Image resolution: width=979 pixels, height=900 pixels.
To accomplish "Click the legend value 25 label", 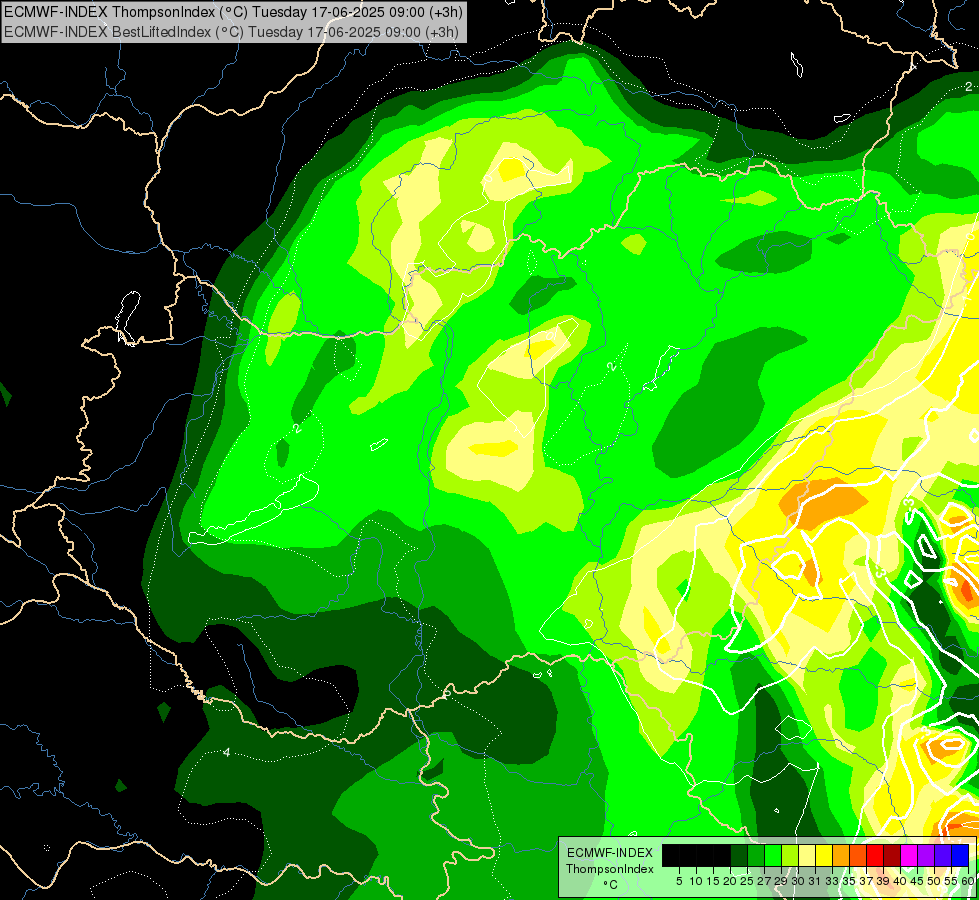I will pyautogui.click(x=747, y=881).
